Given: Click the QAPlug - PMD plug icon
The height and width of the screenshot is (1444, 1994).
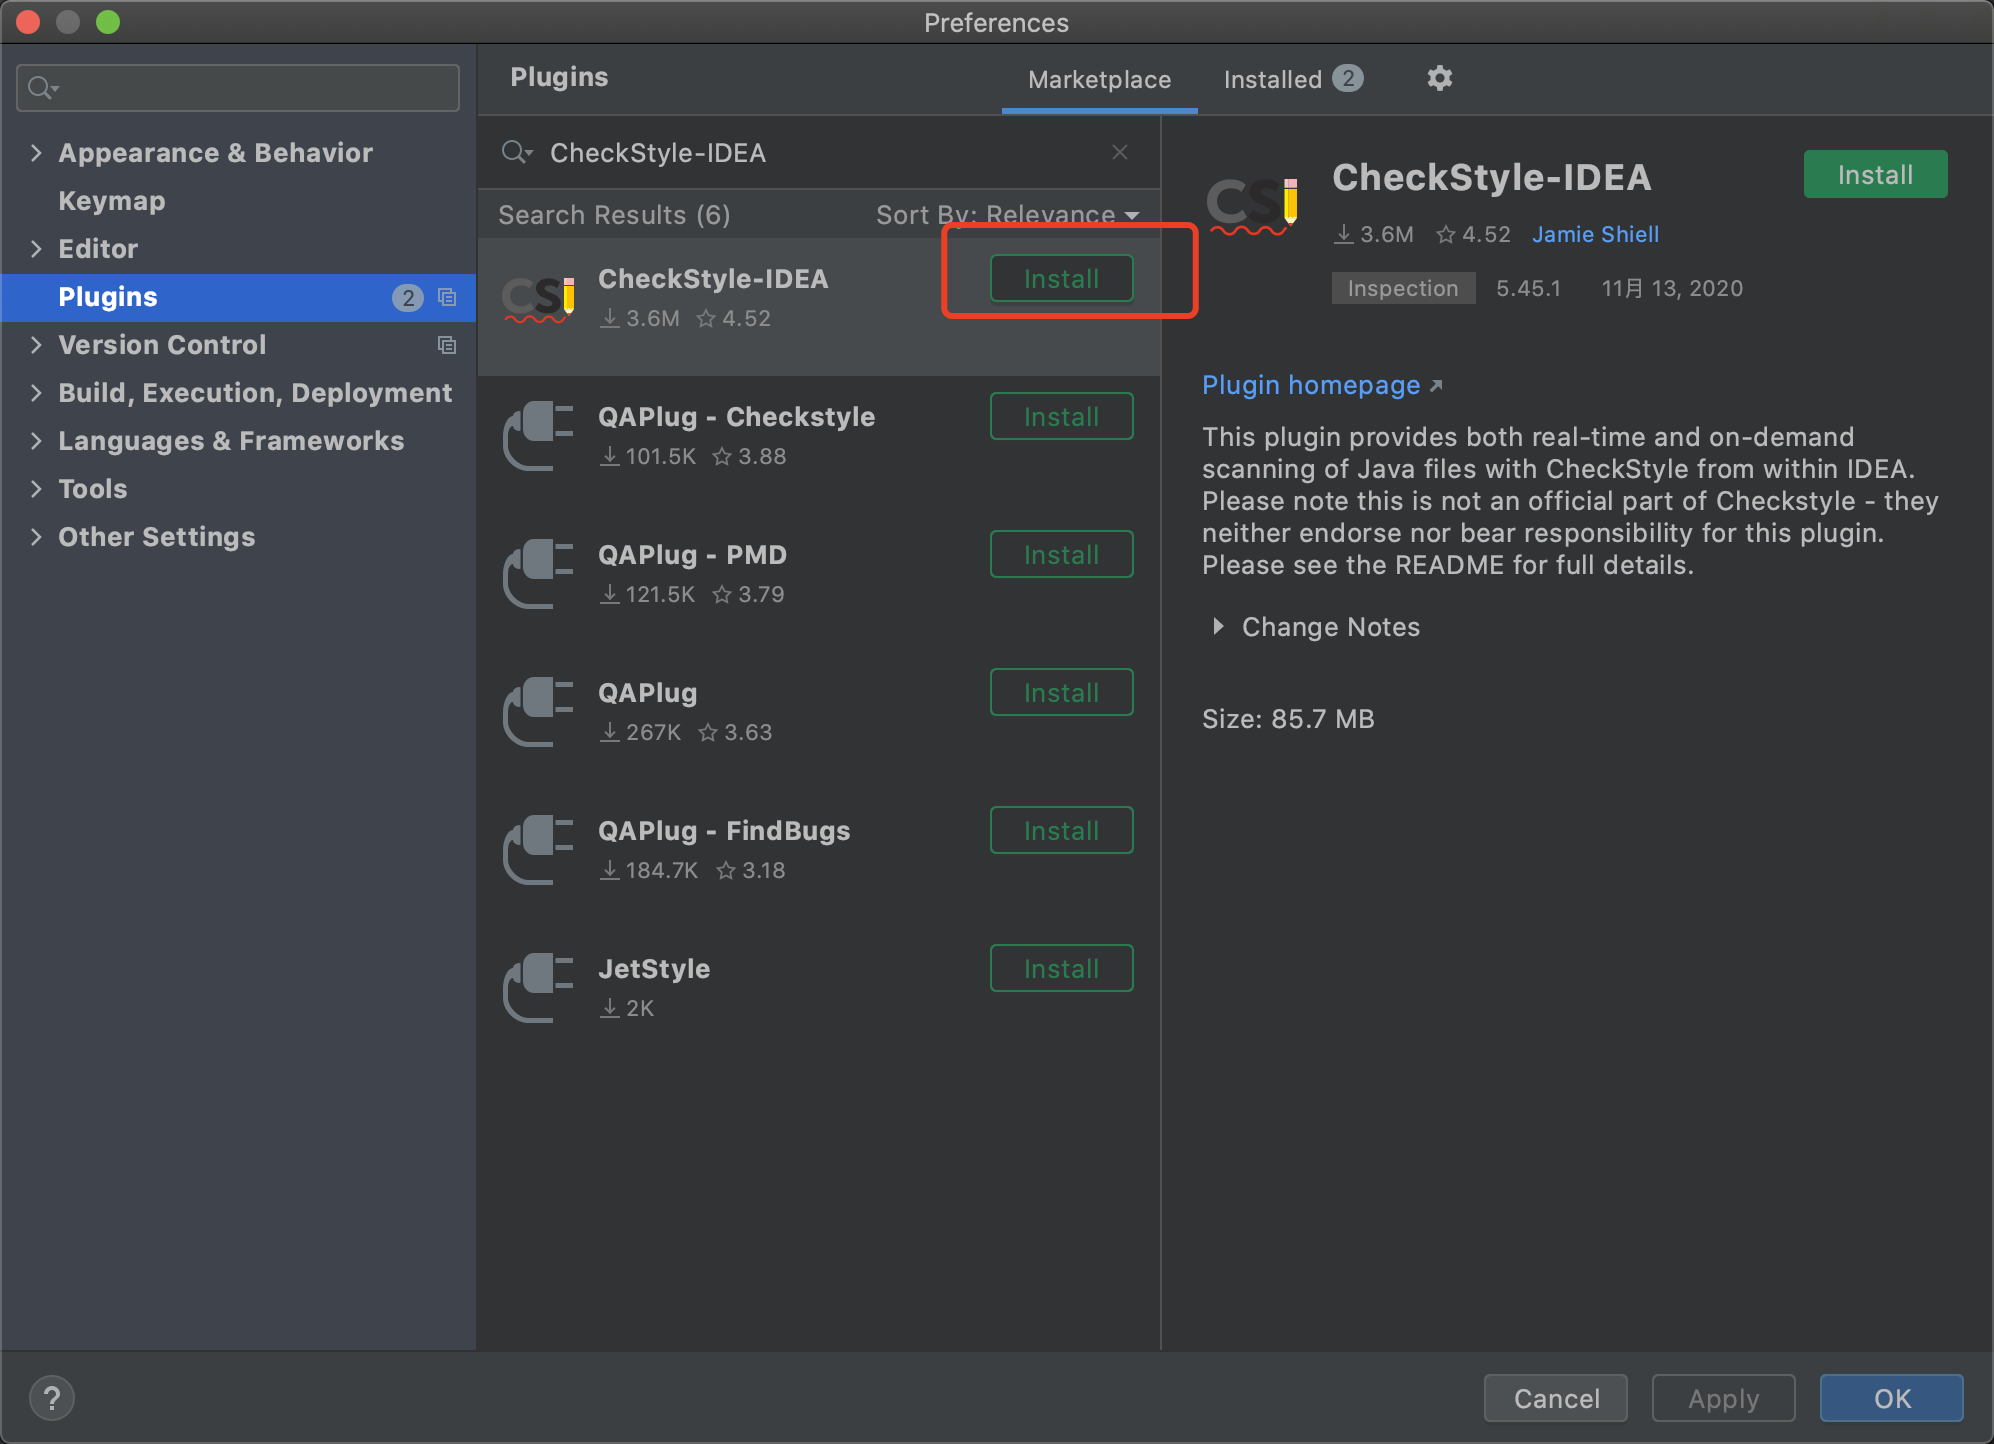Looking at the screenshot, I should [x=538, y=574].
